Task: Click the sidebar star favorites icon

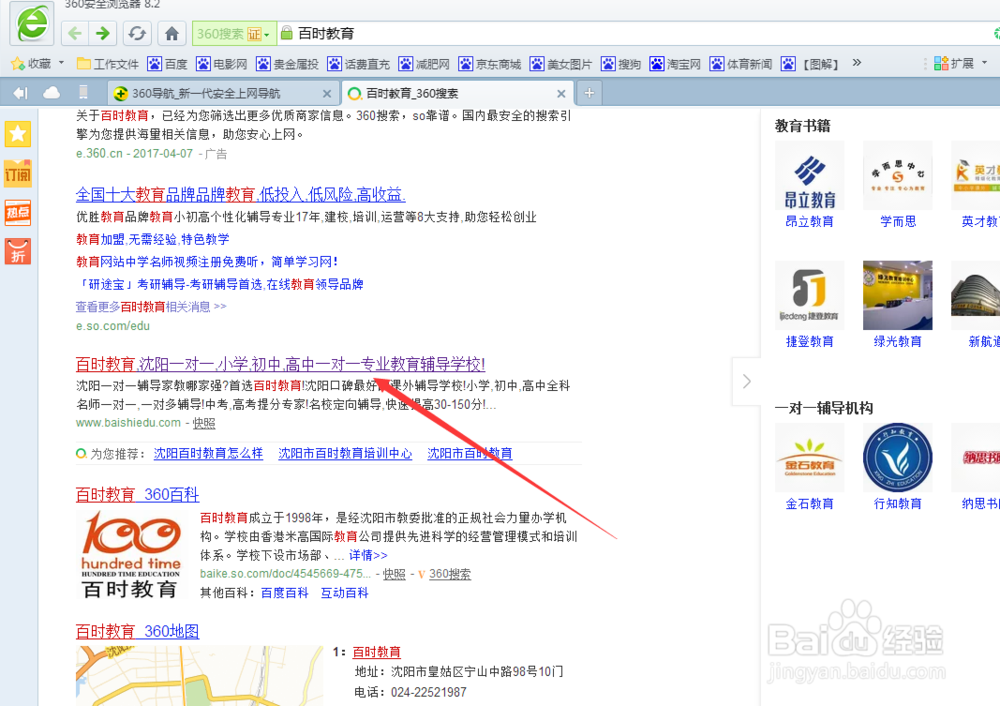Action: (18, 134)
